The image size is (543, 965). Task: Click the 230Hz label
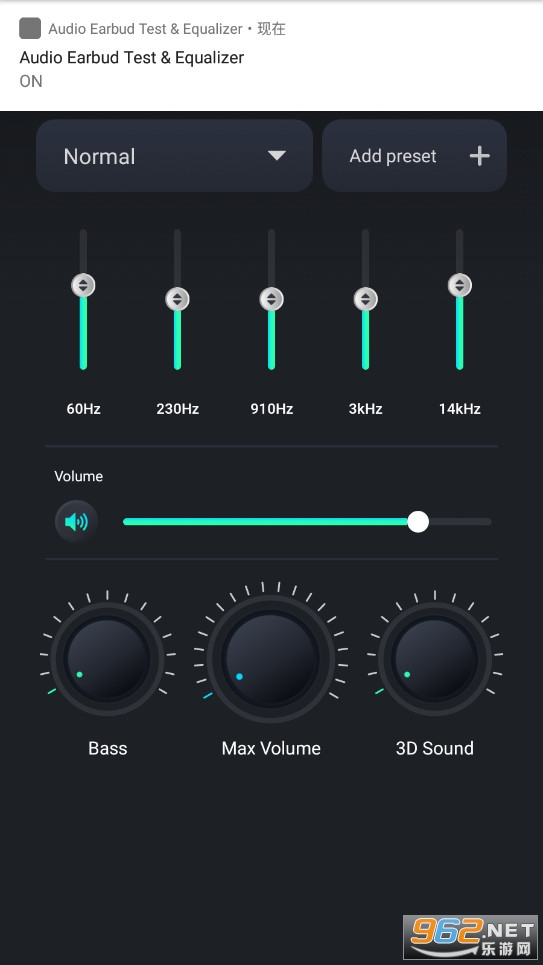tap(177, 409)
